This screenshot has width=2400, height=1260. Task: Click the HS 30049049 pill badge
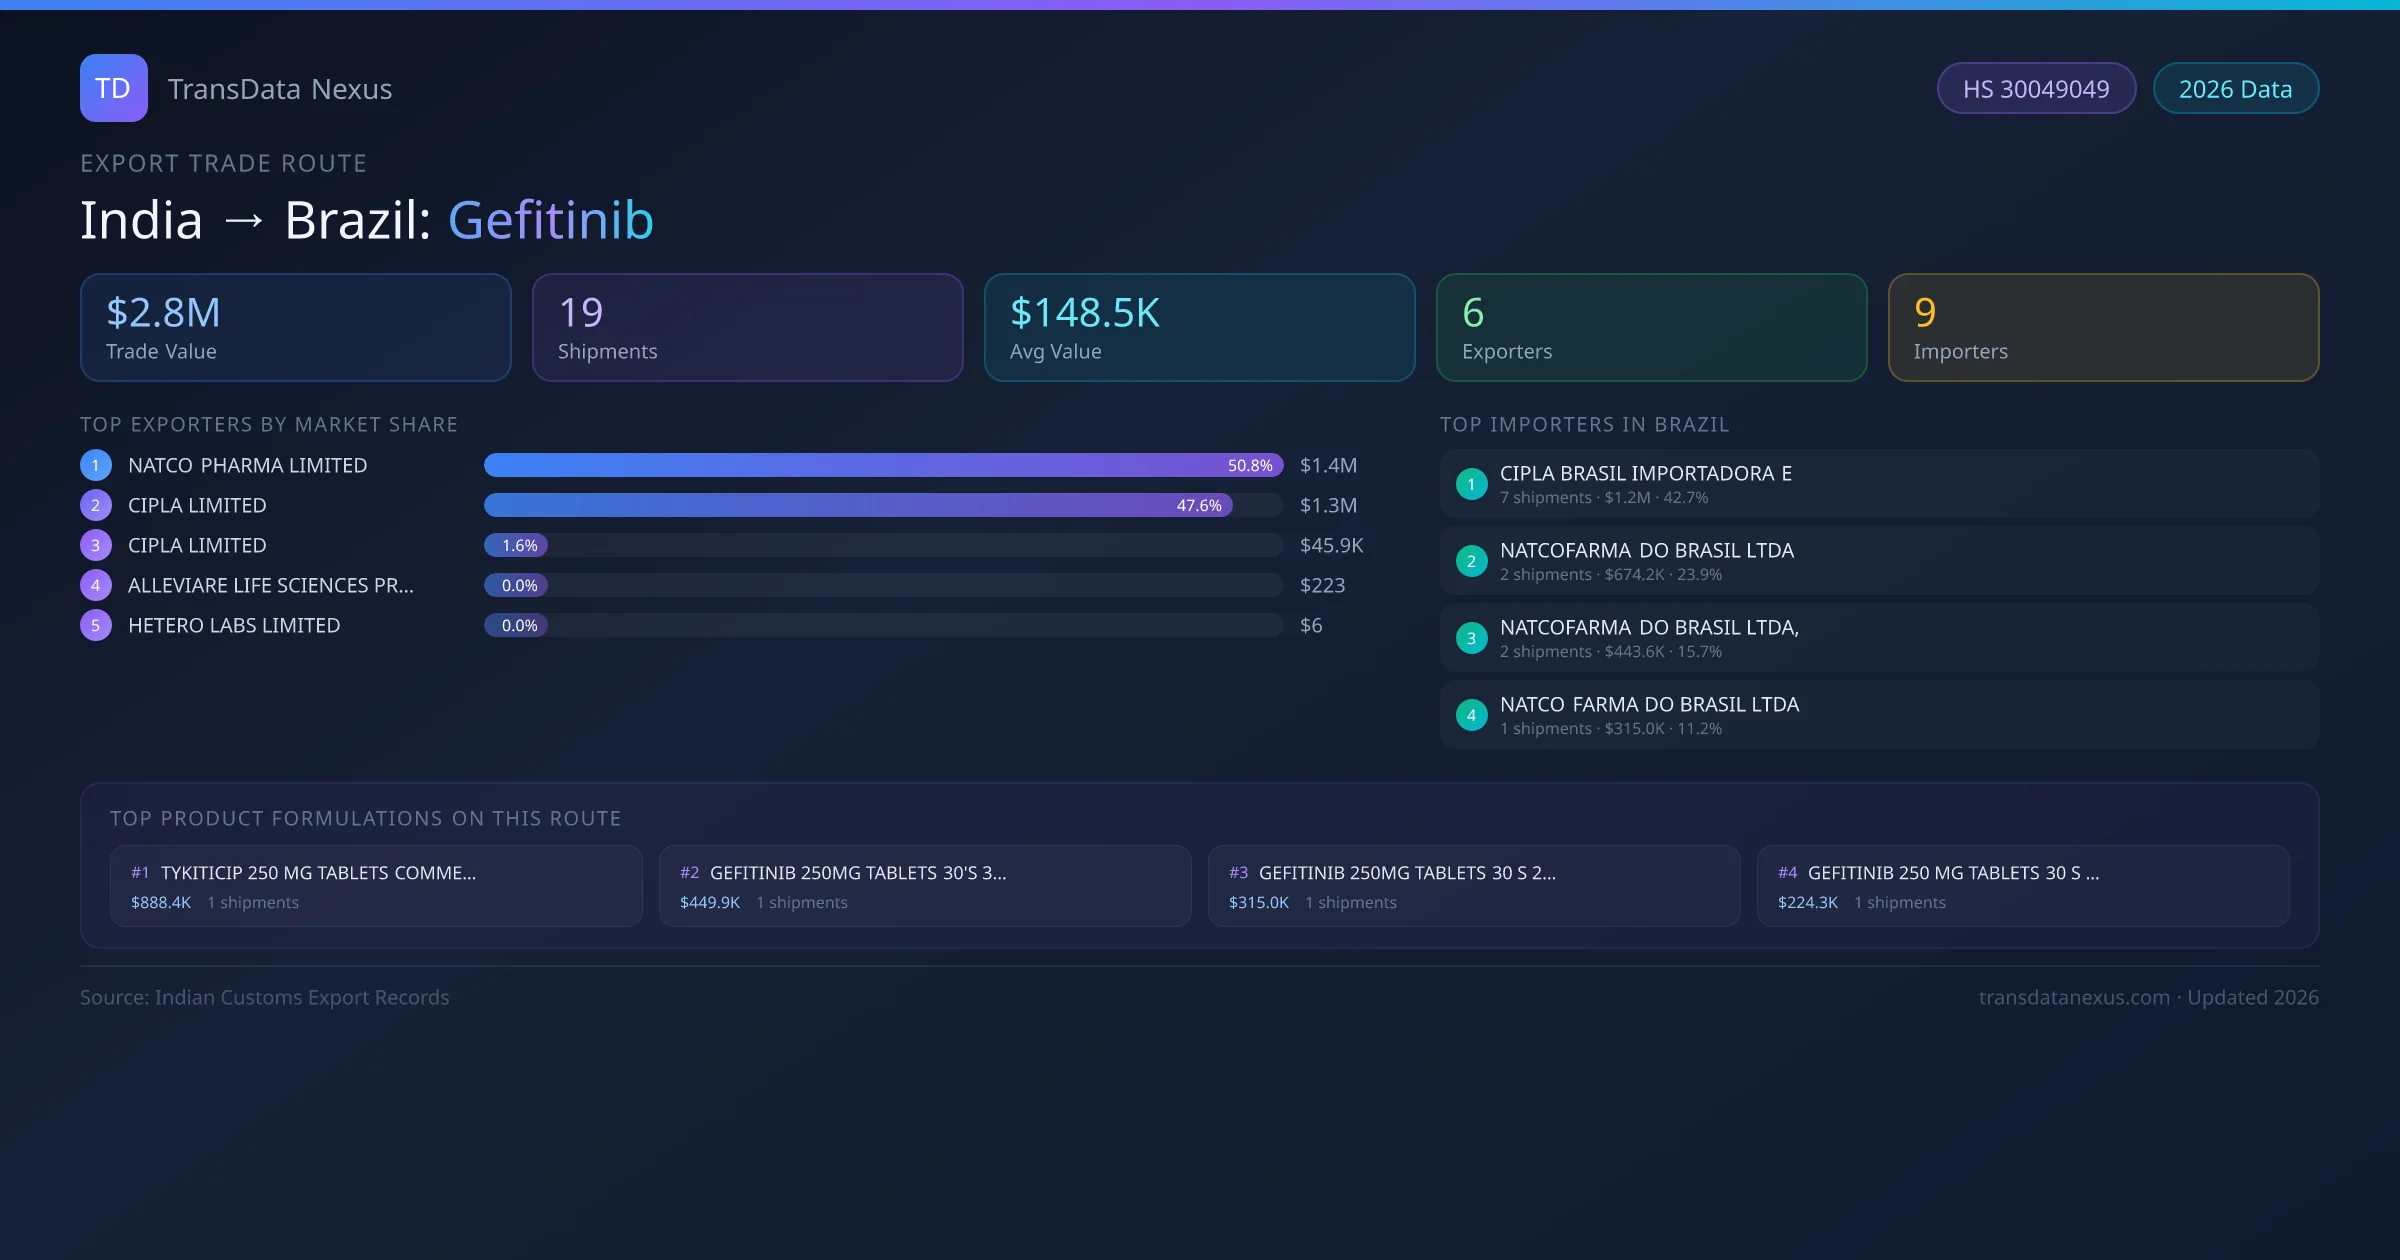pos(2036,89)
